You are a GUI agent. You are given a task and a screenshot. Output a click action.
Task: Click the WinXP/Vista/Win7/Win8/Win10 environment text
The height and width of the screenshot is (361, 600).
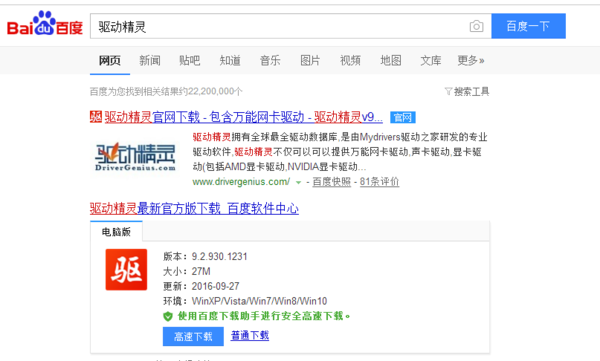259,301
